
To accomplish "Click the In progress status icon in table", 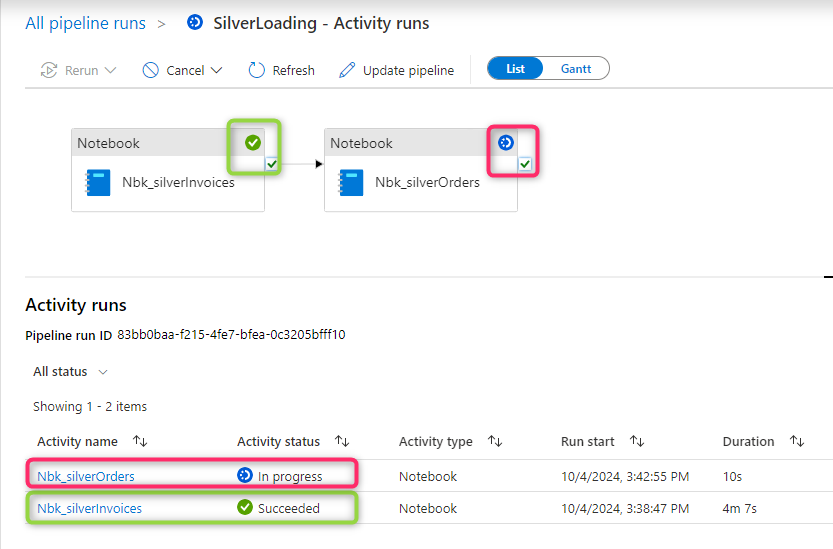I will pyautogui.click(x=245, y=475).
